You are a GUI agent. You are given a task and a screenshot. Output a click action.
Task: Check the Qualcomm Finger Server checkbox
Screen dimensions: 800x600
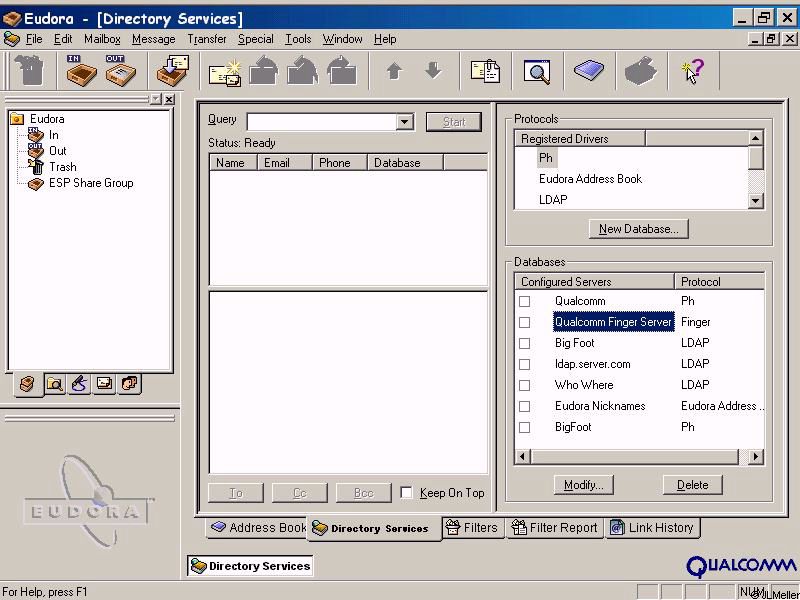(524, 322)
